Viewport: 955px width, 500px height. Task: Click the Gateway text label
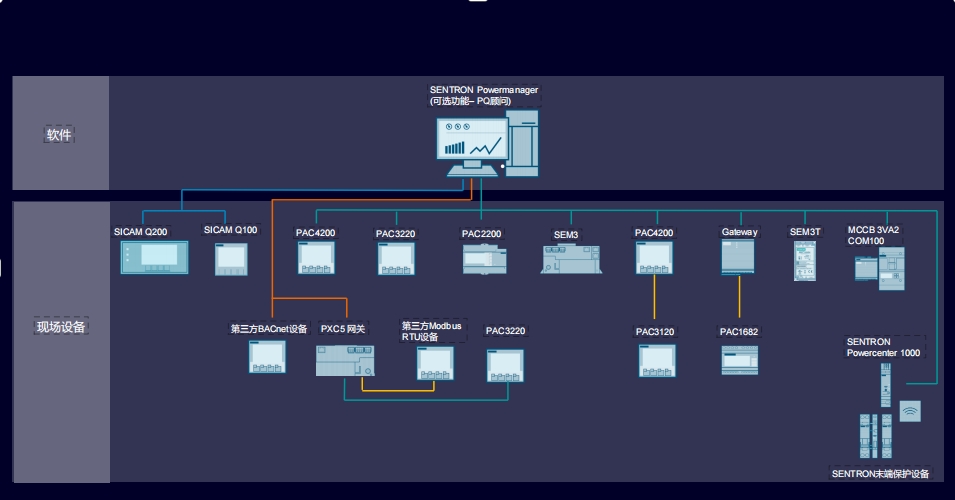[739, 231]
